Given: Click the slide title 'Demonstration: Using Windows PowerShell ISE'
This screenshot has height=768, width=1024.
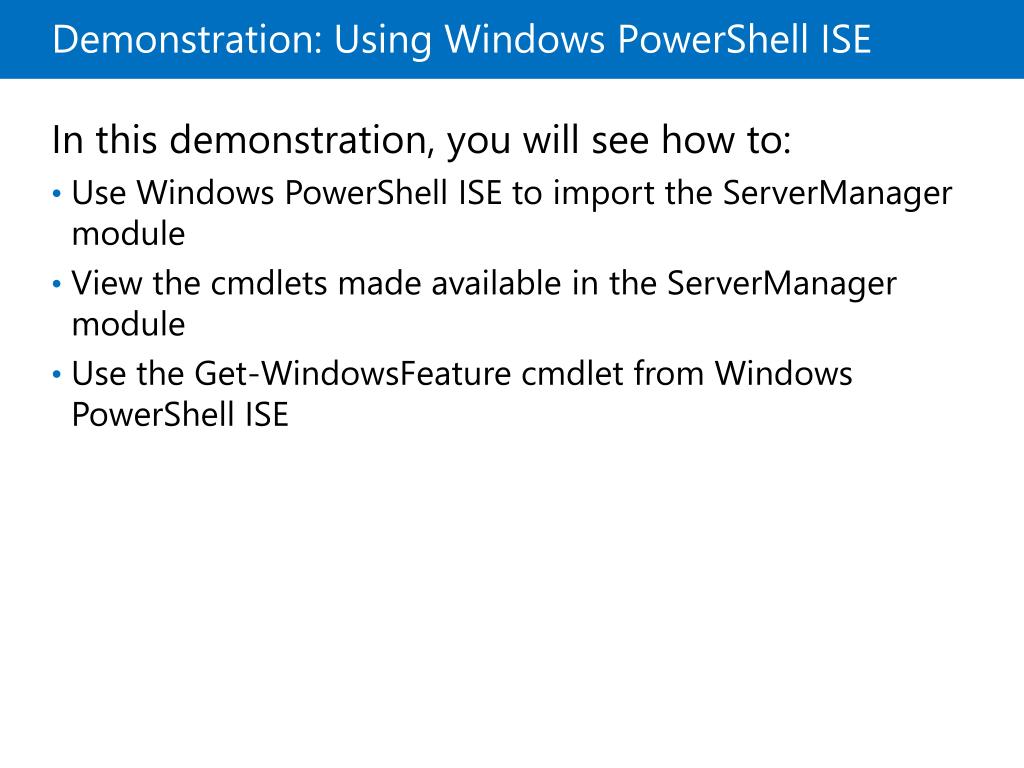Looking at the screenshot, I should point(462,40).
